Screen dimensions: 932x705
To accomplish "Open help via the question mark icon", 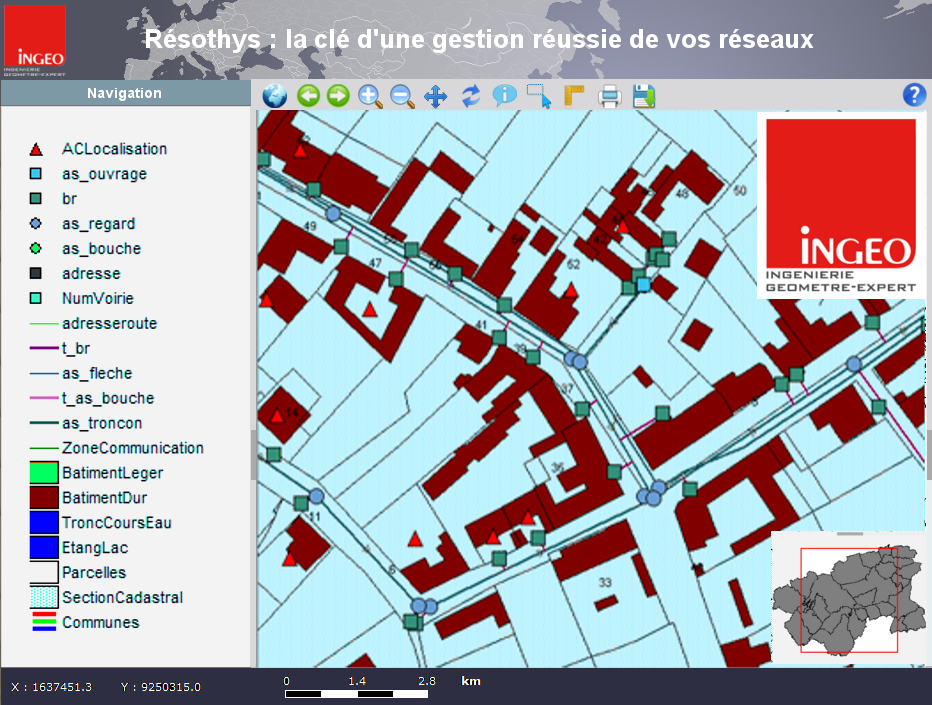I will point(913,95).
